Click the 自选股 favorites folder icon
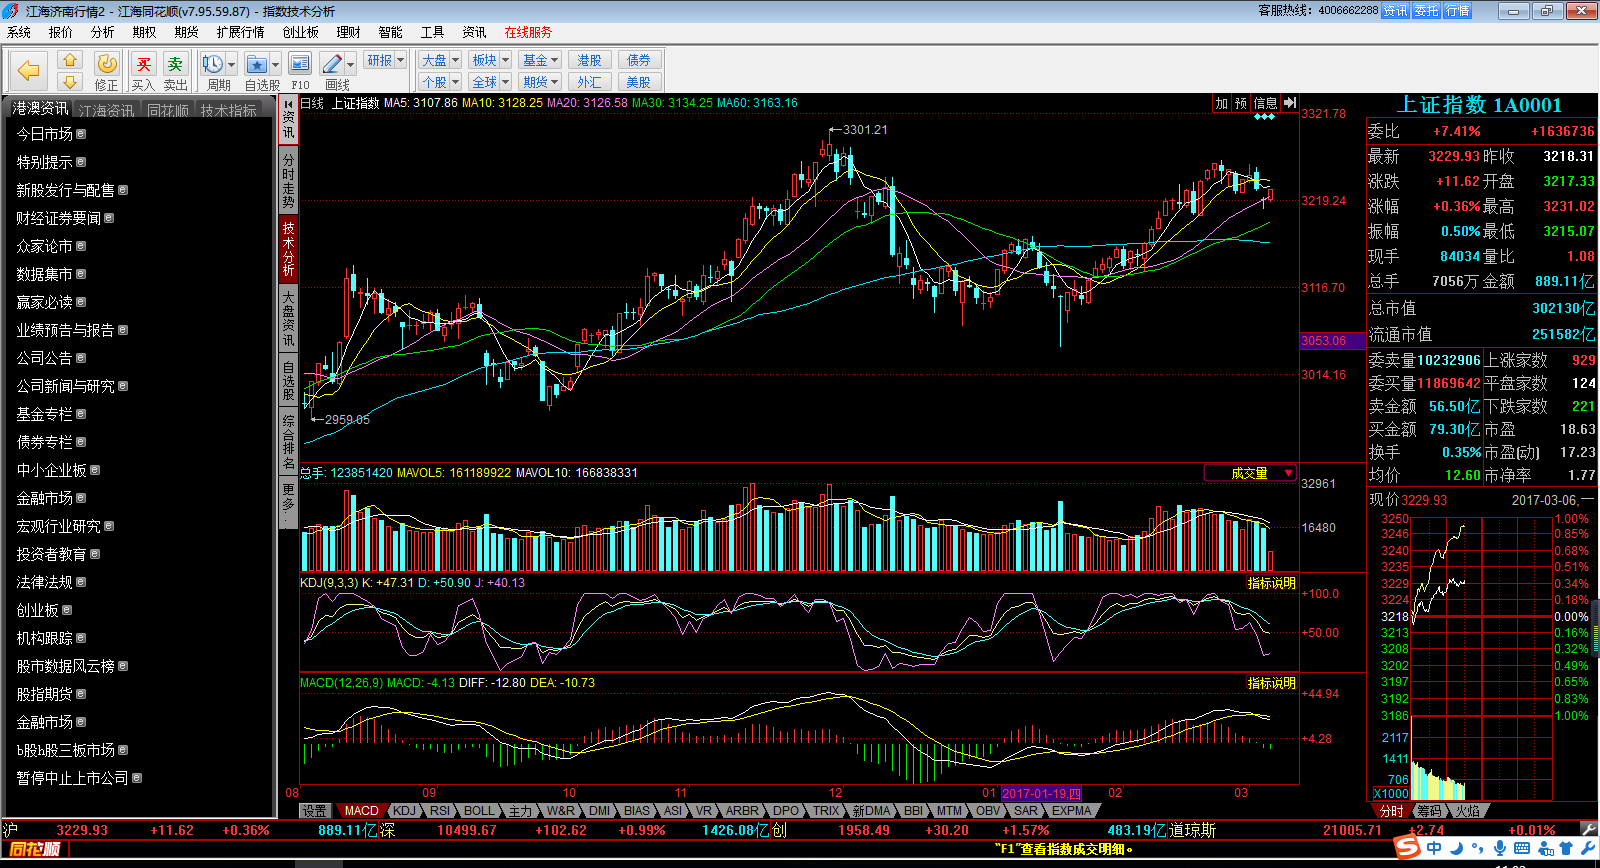 [x=257, y=65]
